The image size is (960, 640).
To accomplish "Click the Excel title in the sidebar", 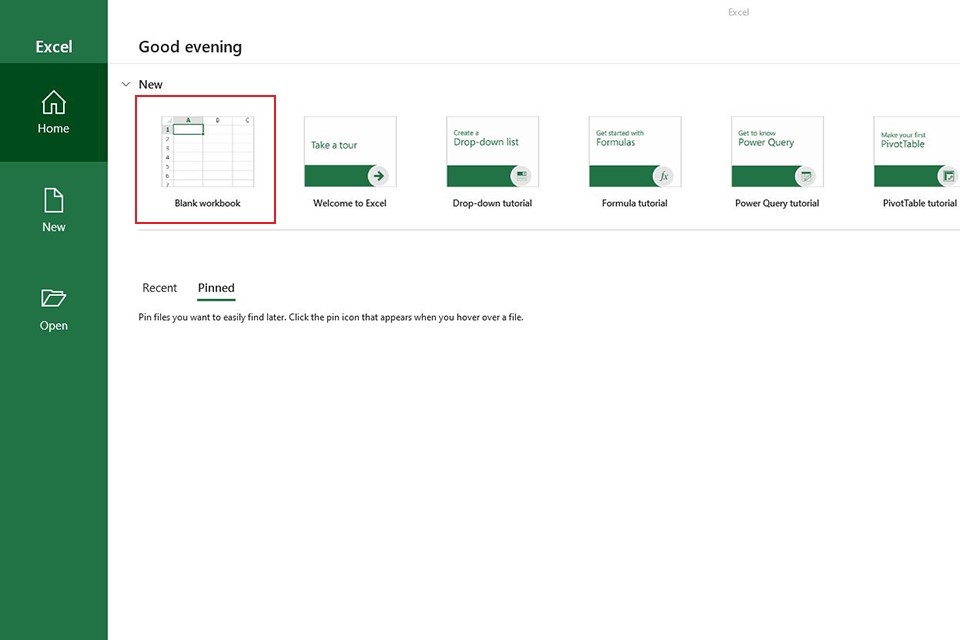I will tap(54, 47).
